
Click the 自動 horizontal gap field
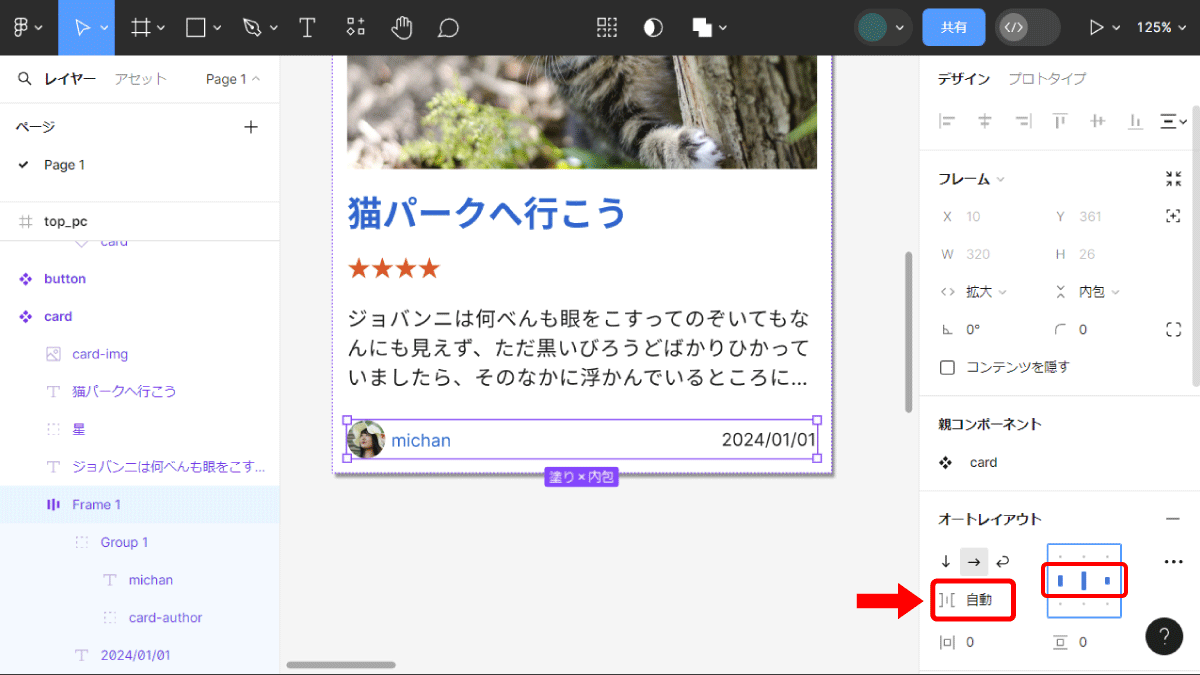975,600
